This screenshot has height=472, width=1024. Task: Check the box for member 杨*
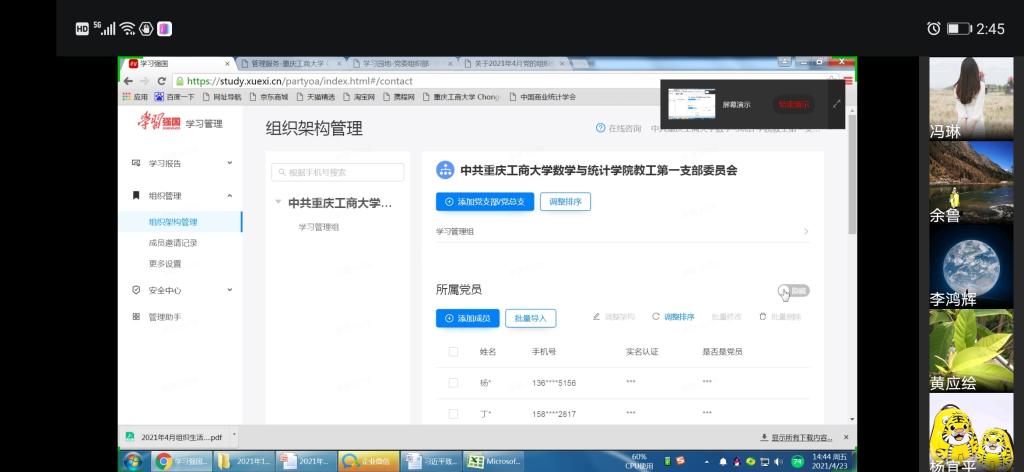coord(453,383)
